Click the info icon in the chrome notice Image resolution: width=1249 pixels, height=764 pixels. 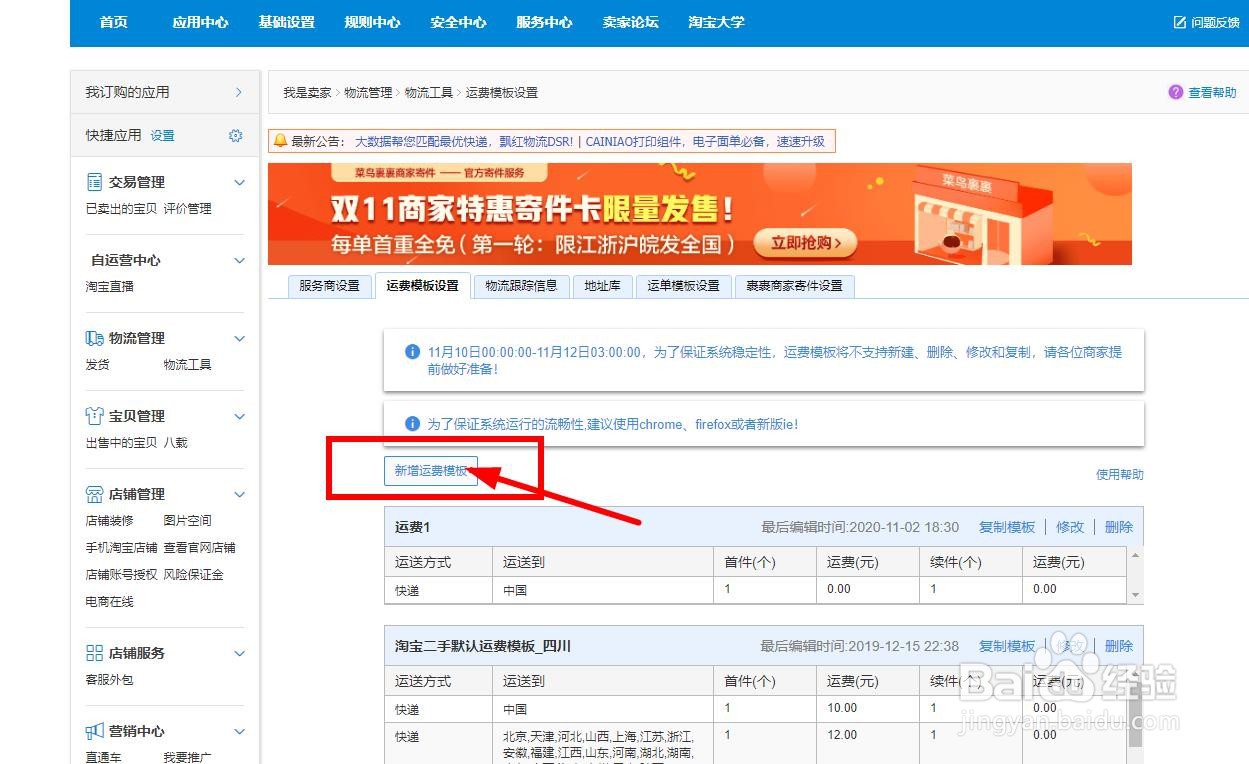pyautogui.click(x=412, y=424)
